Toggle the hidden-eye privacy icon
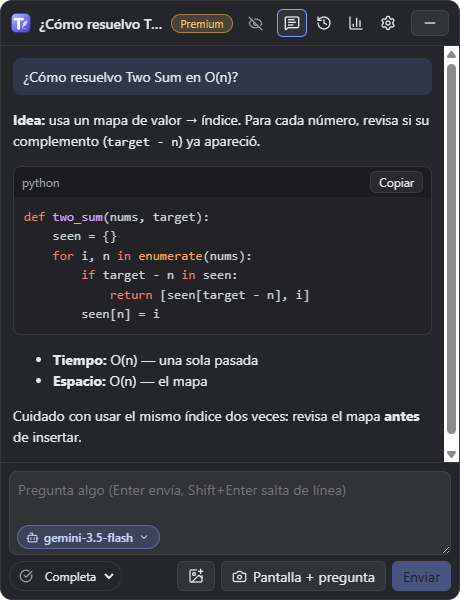 pyautogui.click(x=255, y=23)
